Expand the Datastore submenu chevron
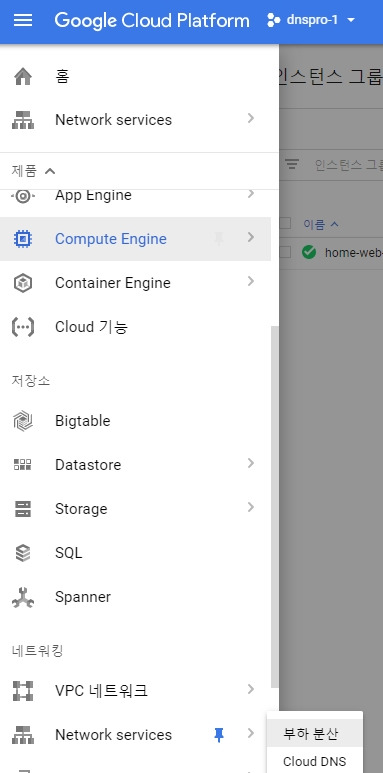 tap(251, 463)
